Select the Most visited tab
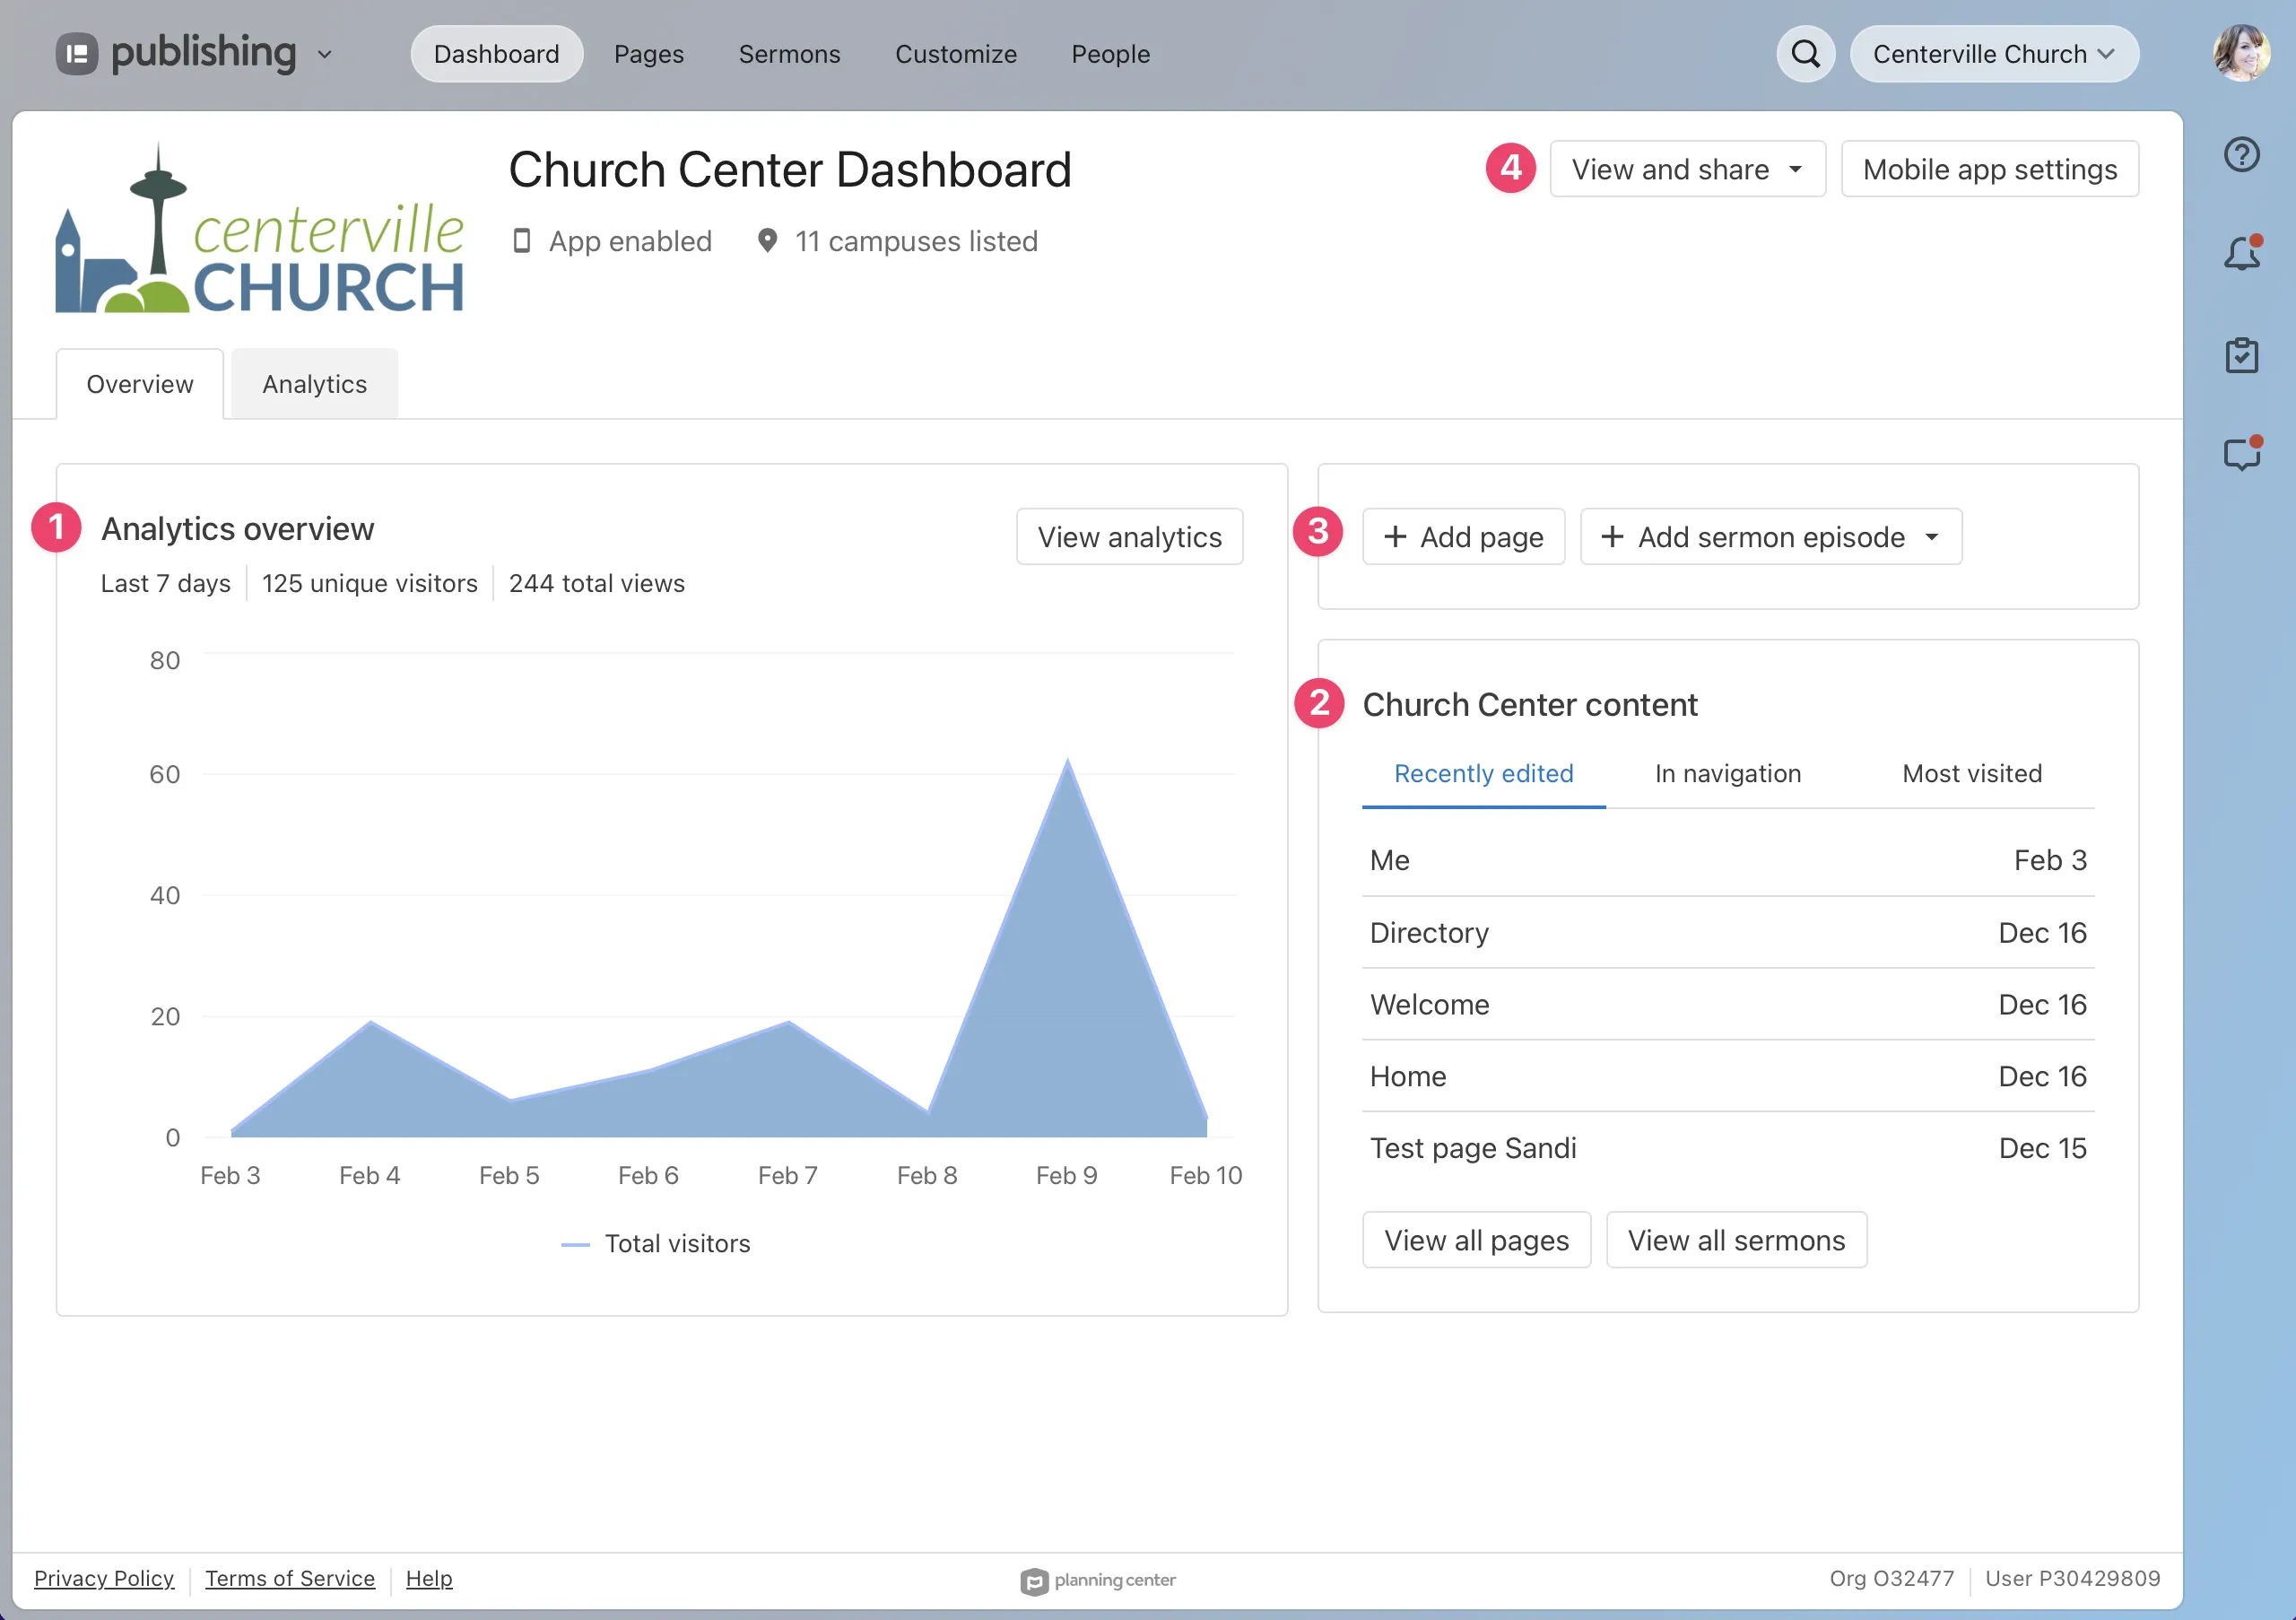2296x1620 pixels. (x=1971, y=773)
